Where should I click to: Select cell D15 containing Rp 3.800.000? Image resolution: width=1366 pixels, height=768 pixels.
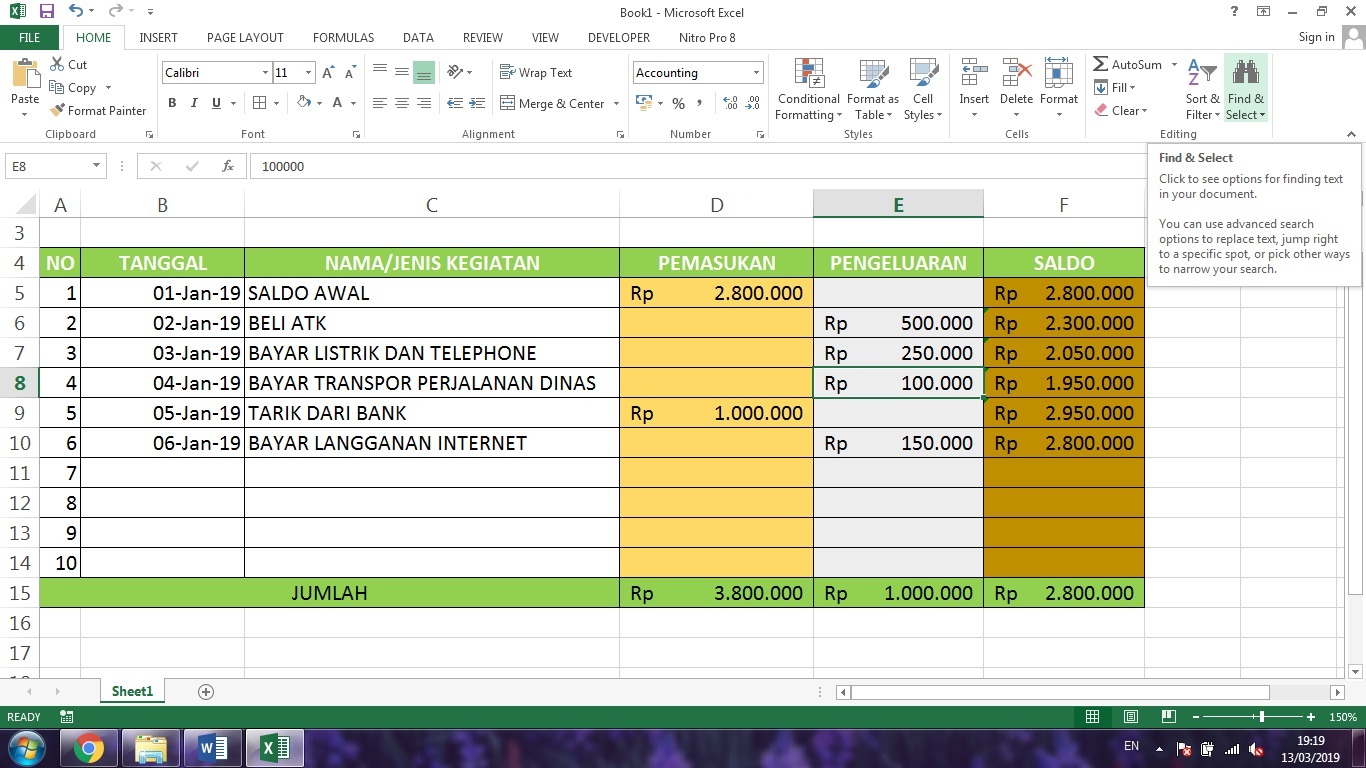tap(716, 592)
